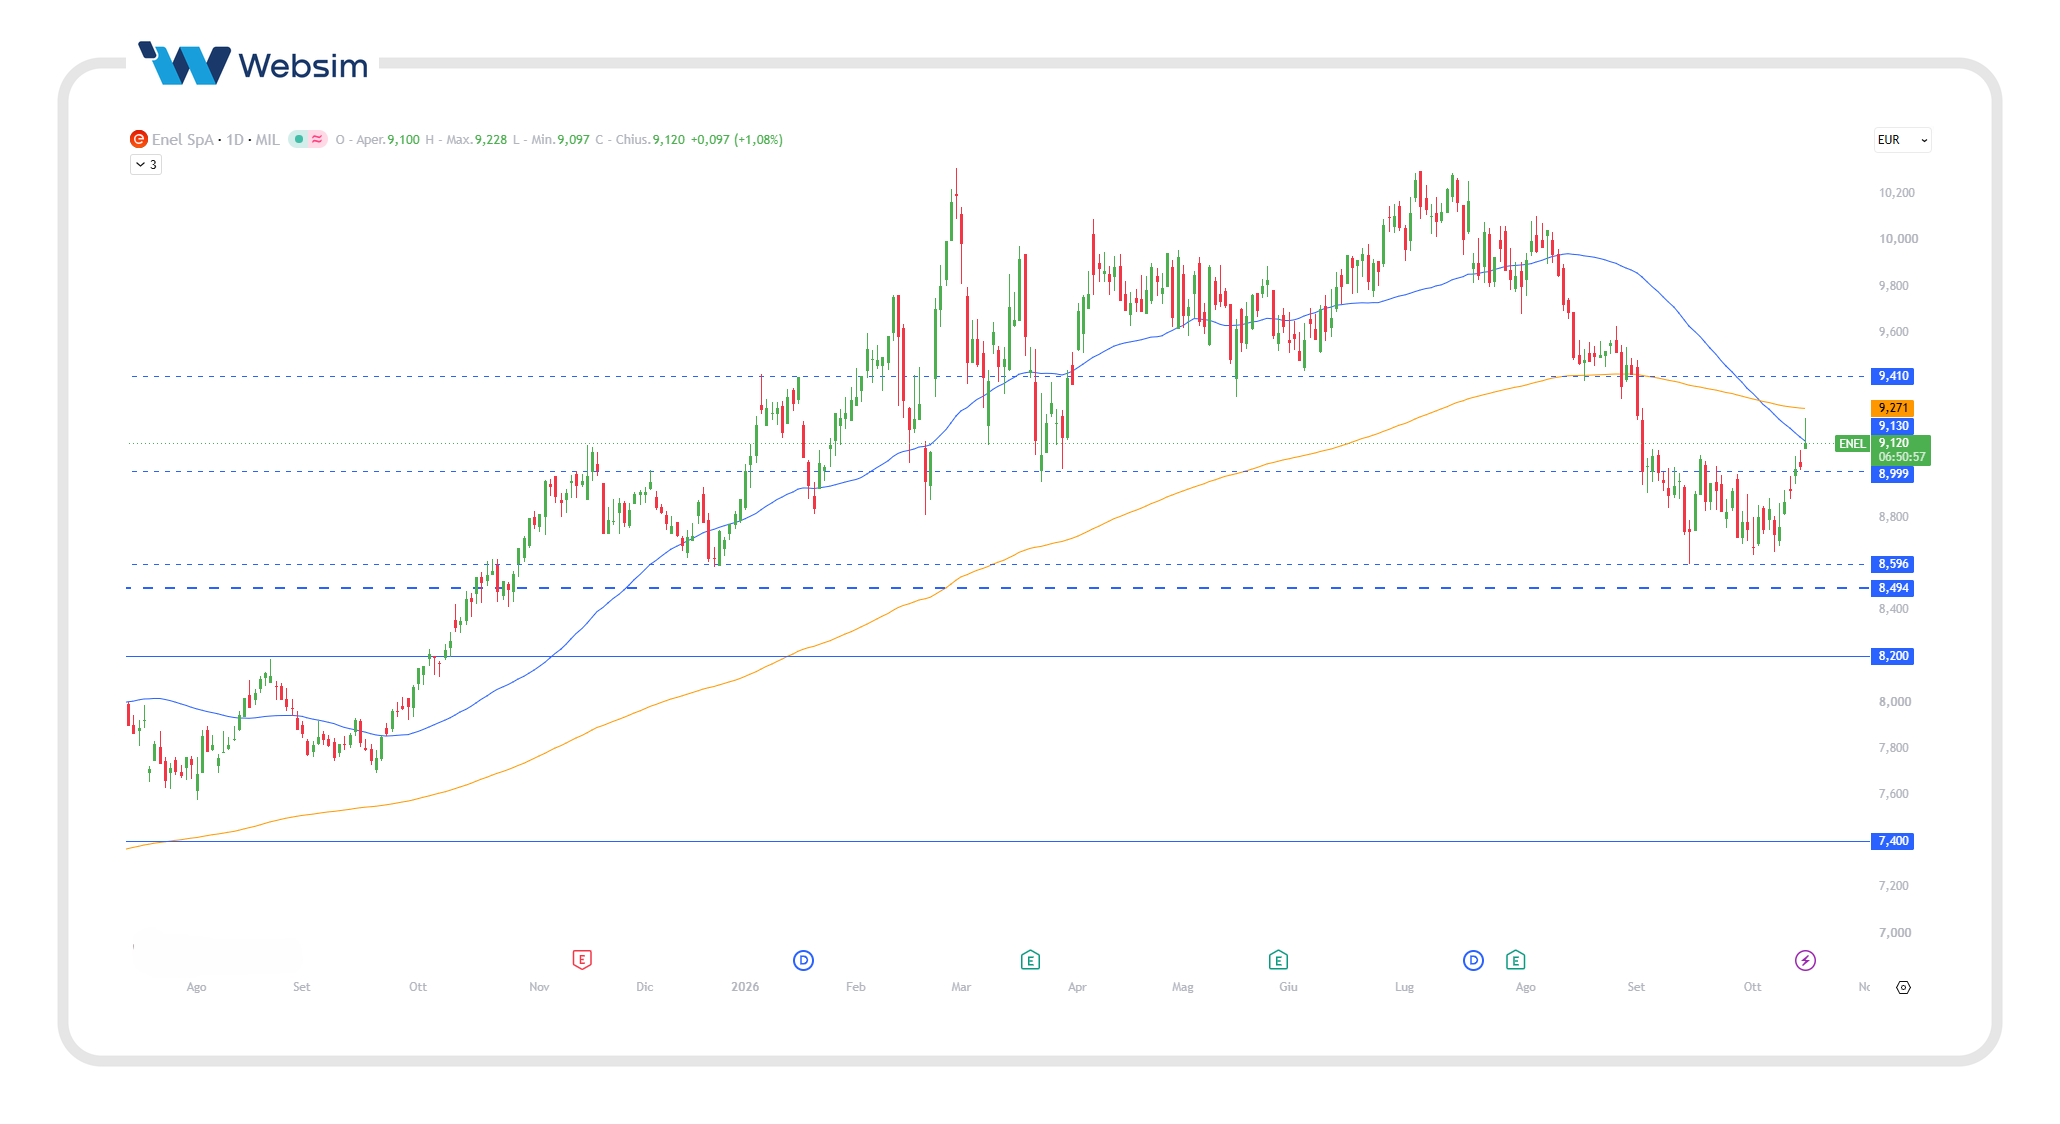The height and width of the screenshot is (1124, 2060).
Task: Select the 8,494 support level label
Action: [1892, 588]
